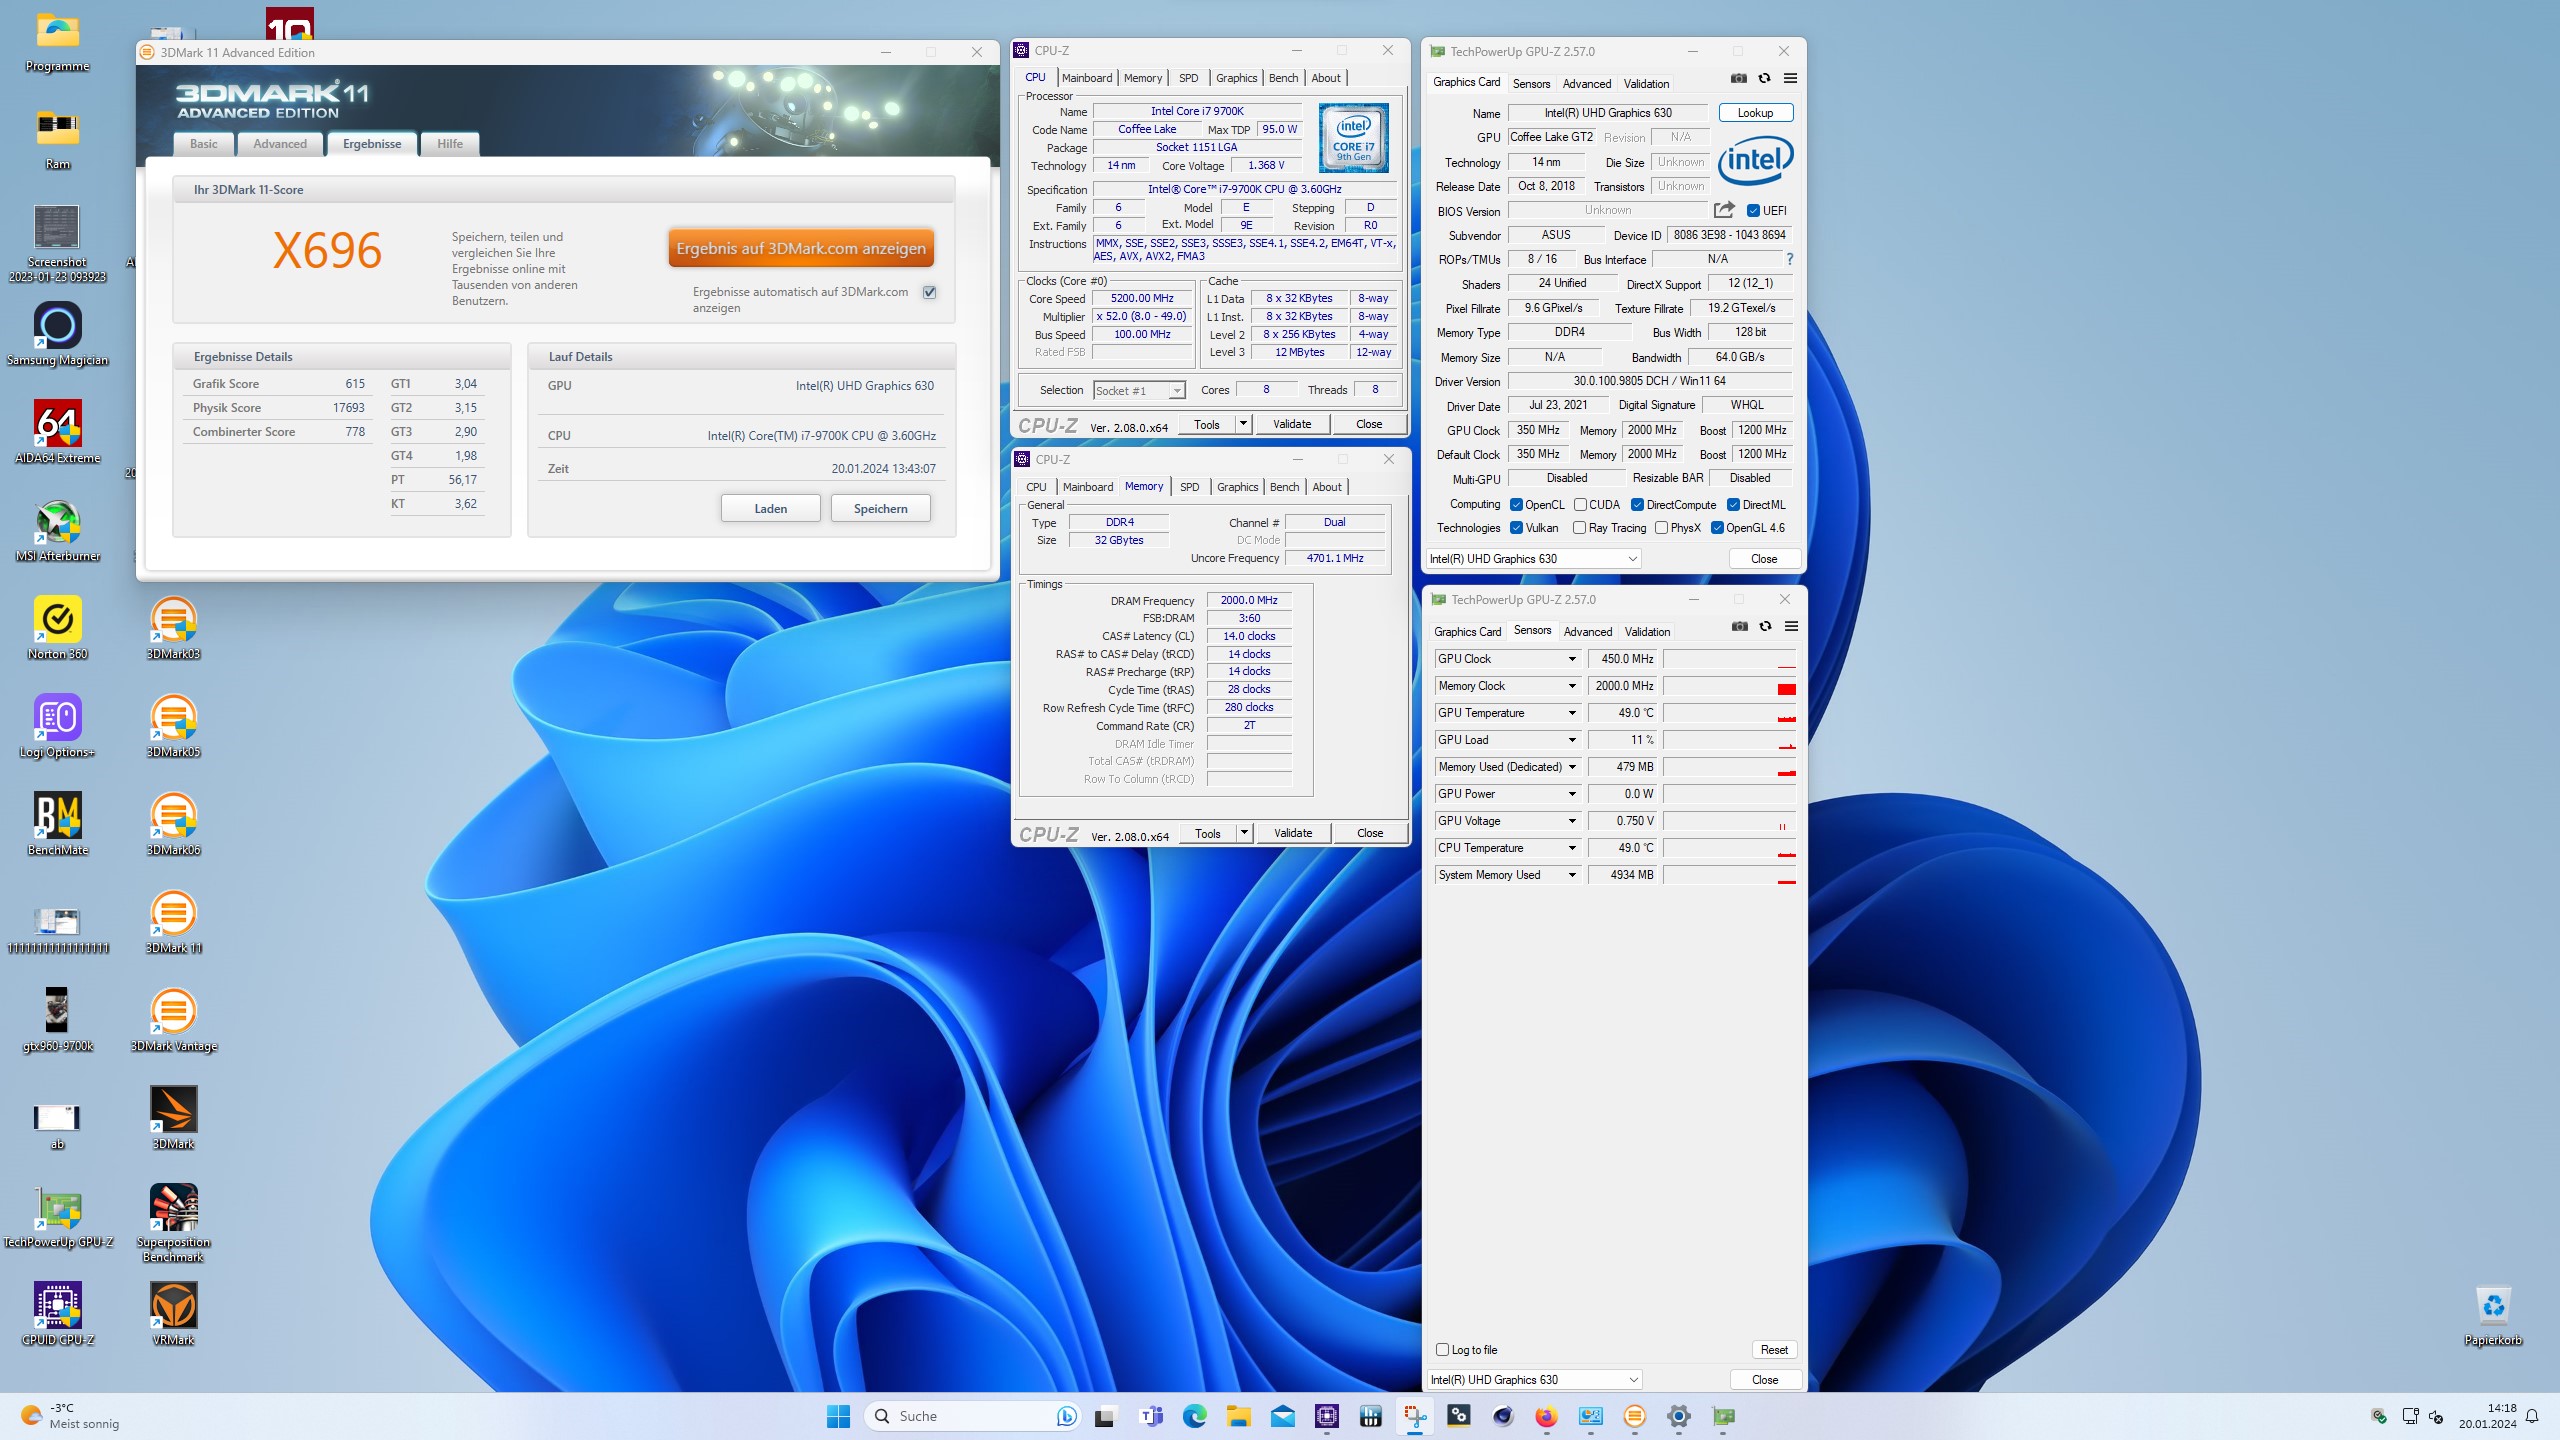Click Lookup button in GPU-Z
This screenshot has width=2560, height=1440.
coord(1755,113)
